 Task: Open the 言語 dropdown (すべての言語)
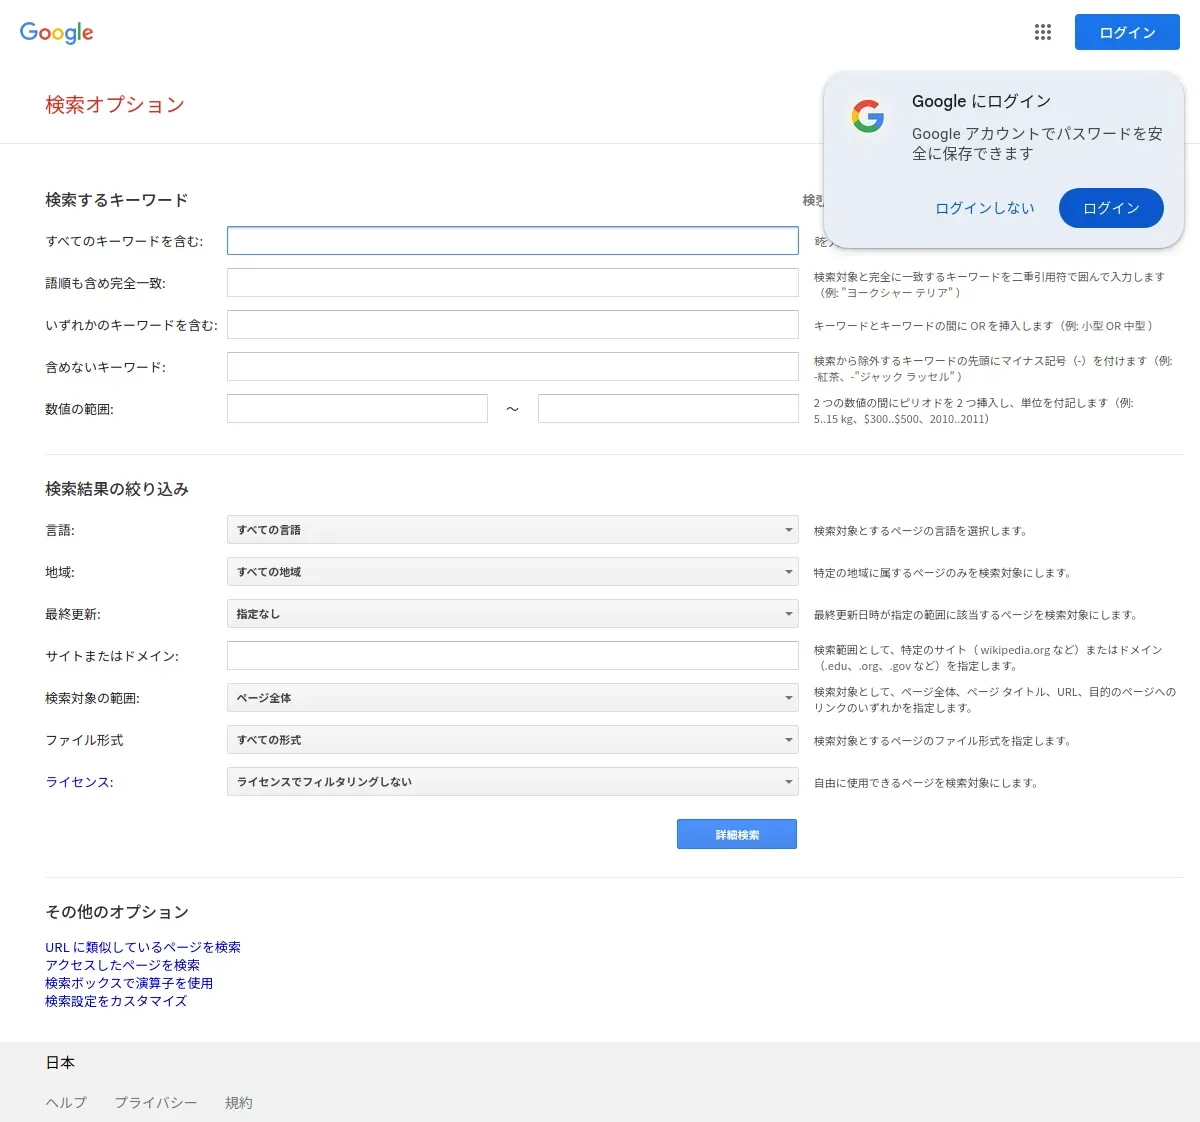[512, 530]
